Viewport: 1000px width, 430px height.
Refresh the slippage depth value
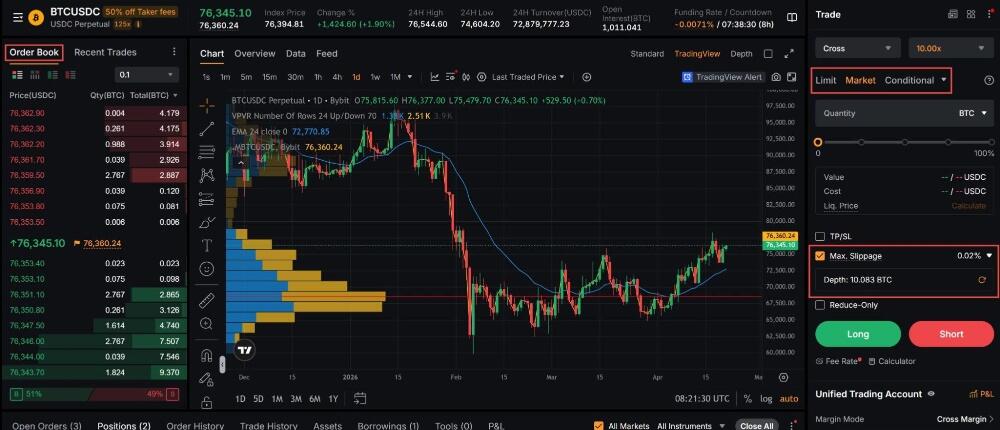pyautogui.click(x=982, y=280)
